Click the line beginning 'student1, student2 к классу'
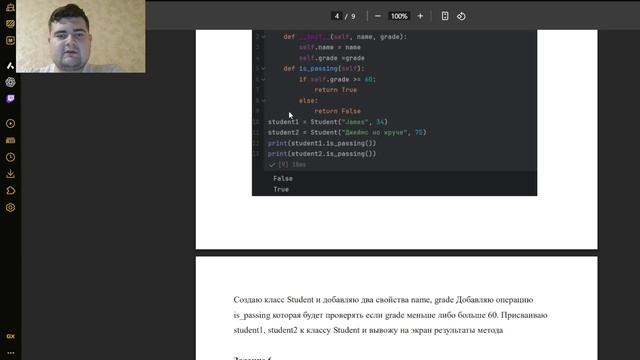Screen dimensions: 640x360 point(368,330)
